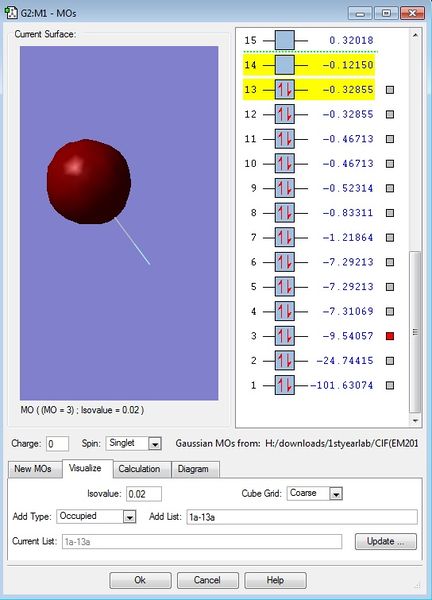Select orbital 3 occupancy box
This screenshot has height=600, width=432.
click(285, 336)
